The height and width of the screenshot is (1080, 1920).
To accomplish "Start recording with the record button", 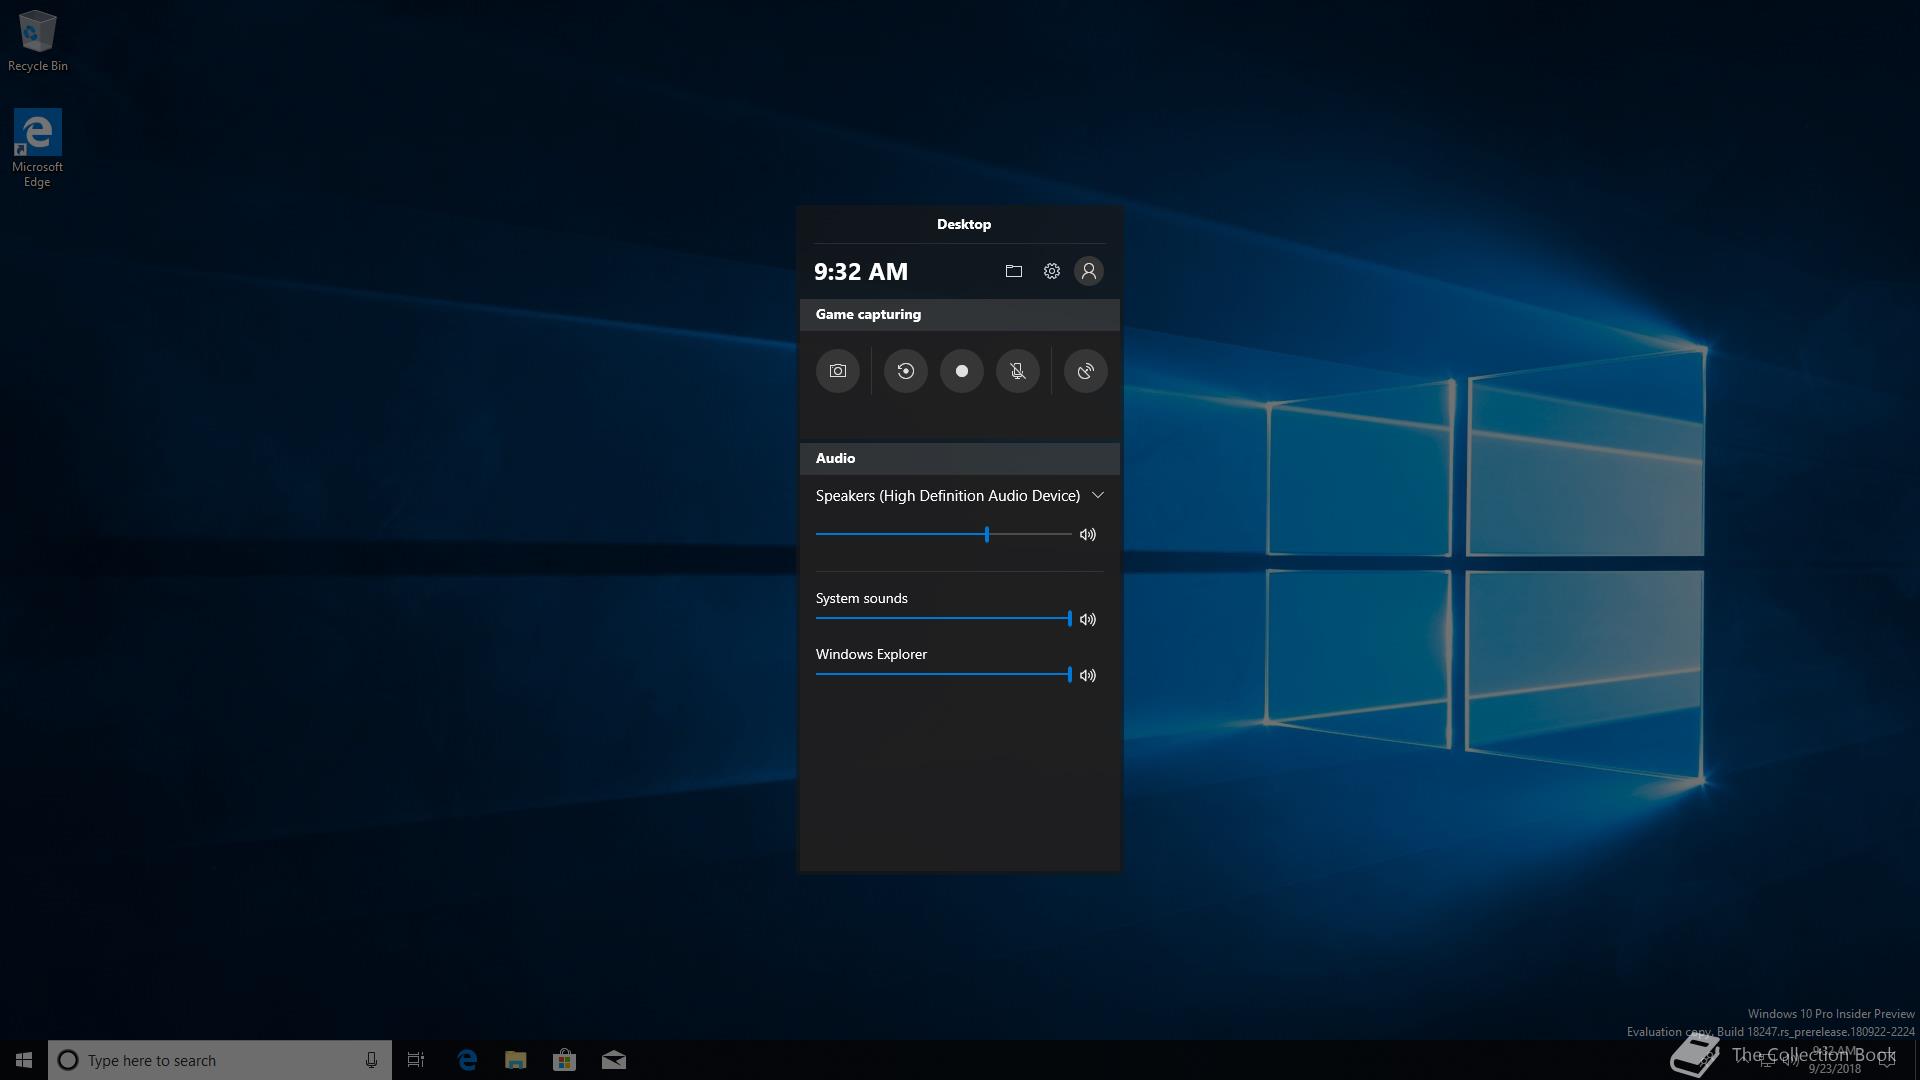I will pyautogui.click(x=961, y=371).
